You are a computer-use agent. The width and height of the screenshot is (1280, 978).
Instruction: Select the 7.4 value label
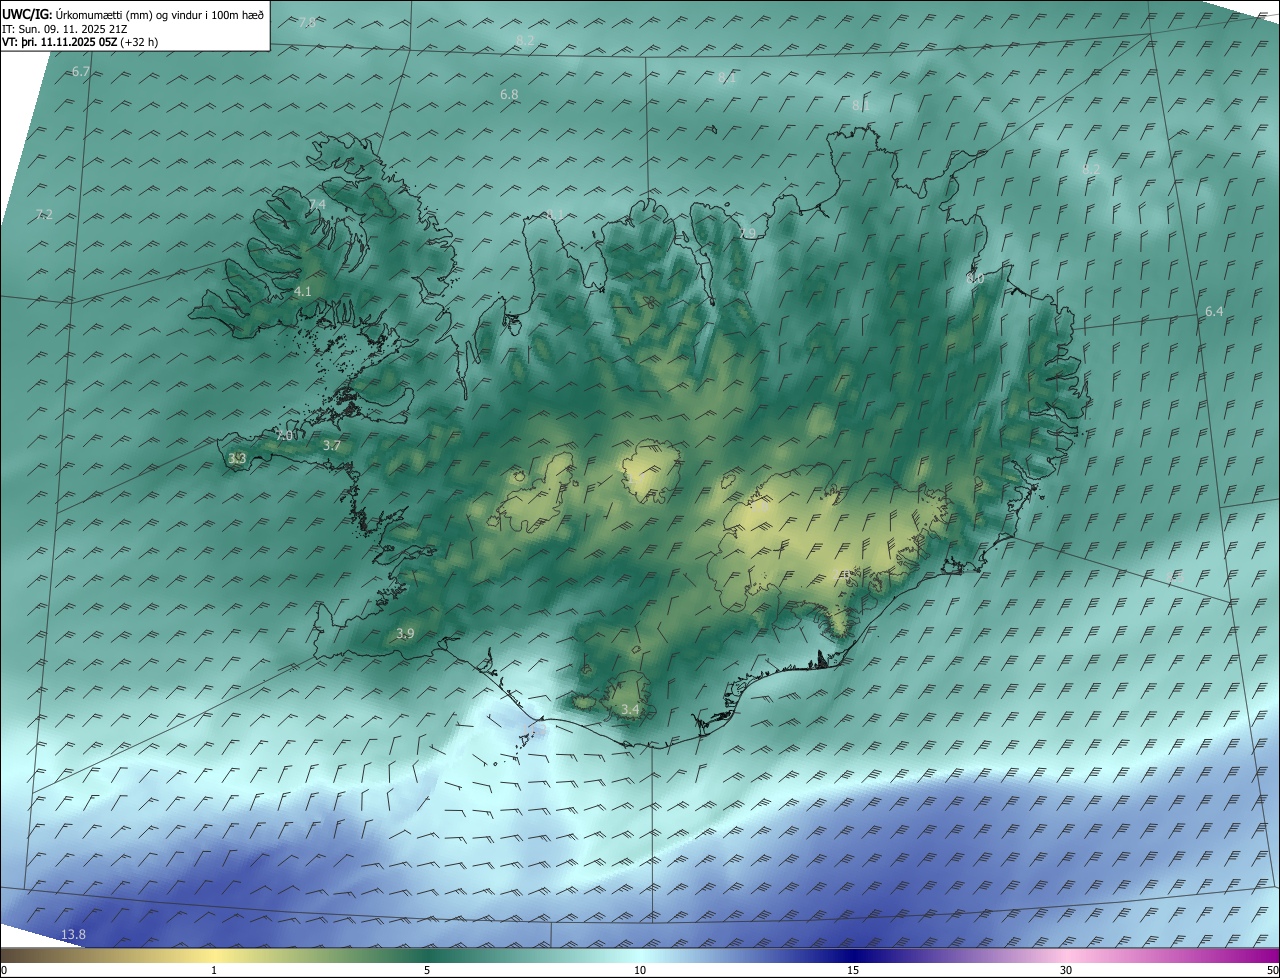point(317,204)
